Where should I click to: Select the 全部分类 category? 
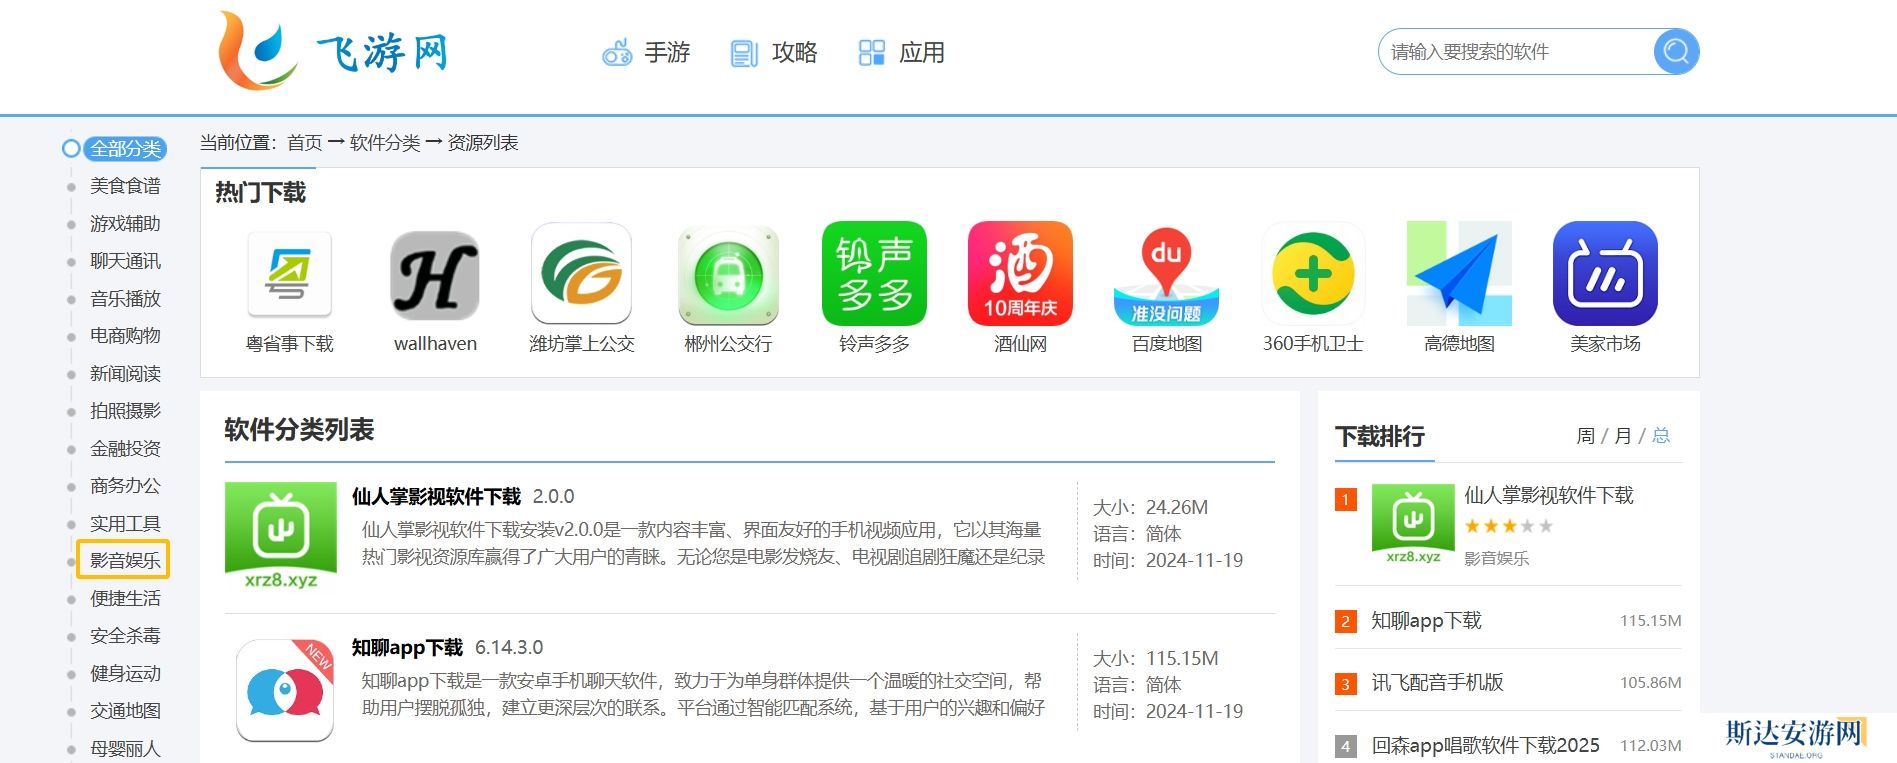125,149
